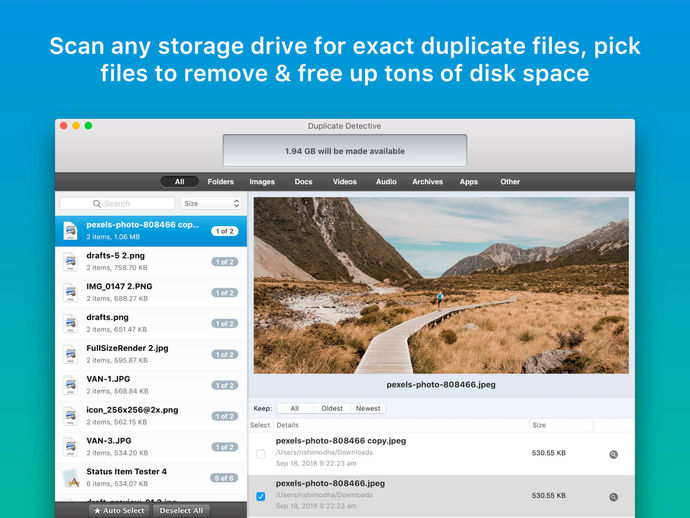Screen dimensions: 690x518
Task: Uncheck the pexels-photo-808466.jpeg checkbox
Action: point(261,496)
